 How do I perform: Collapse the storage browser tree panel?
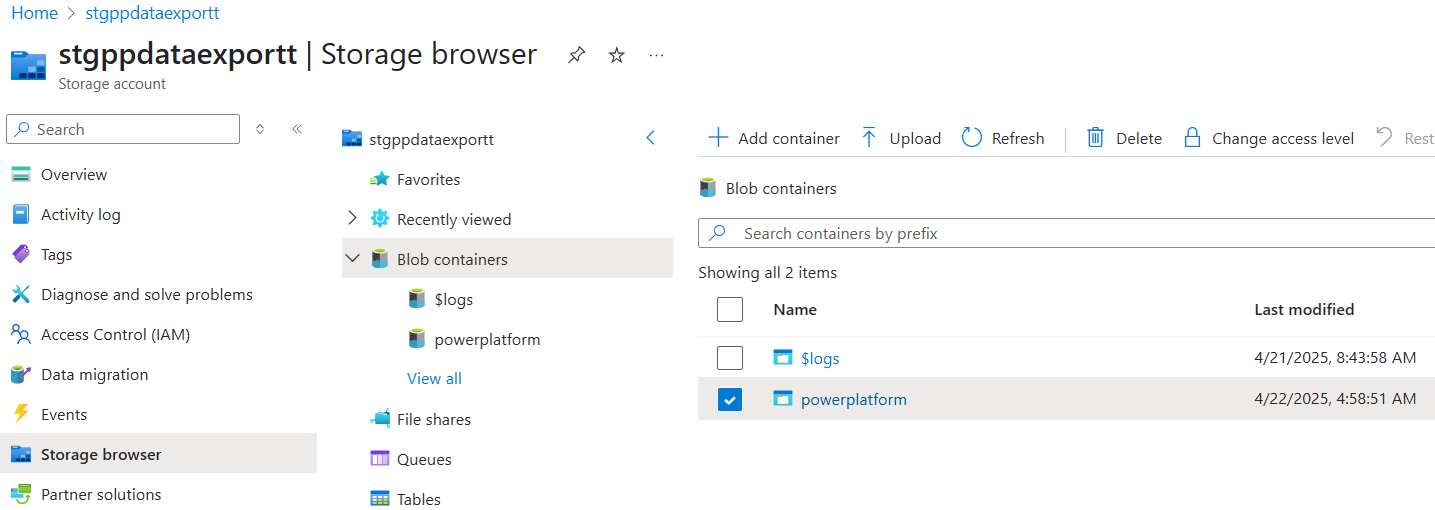click(x=650, y=138)
